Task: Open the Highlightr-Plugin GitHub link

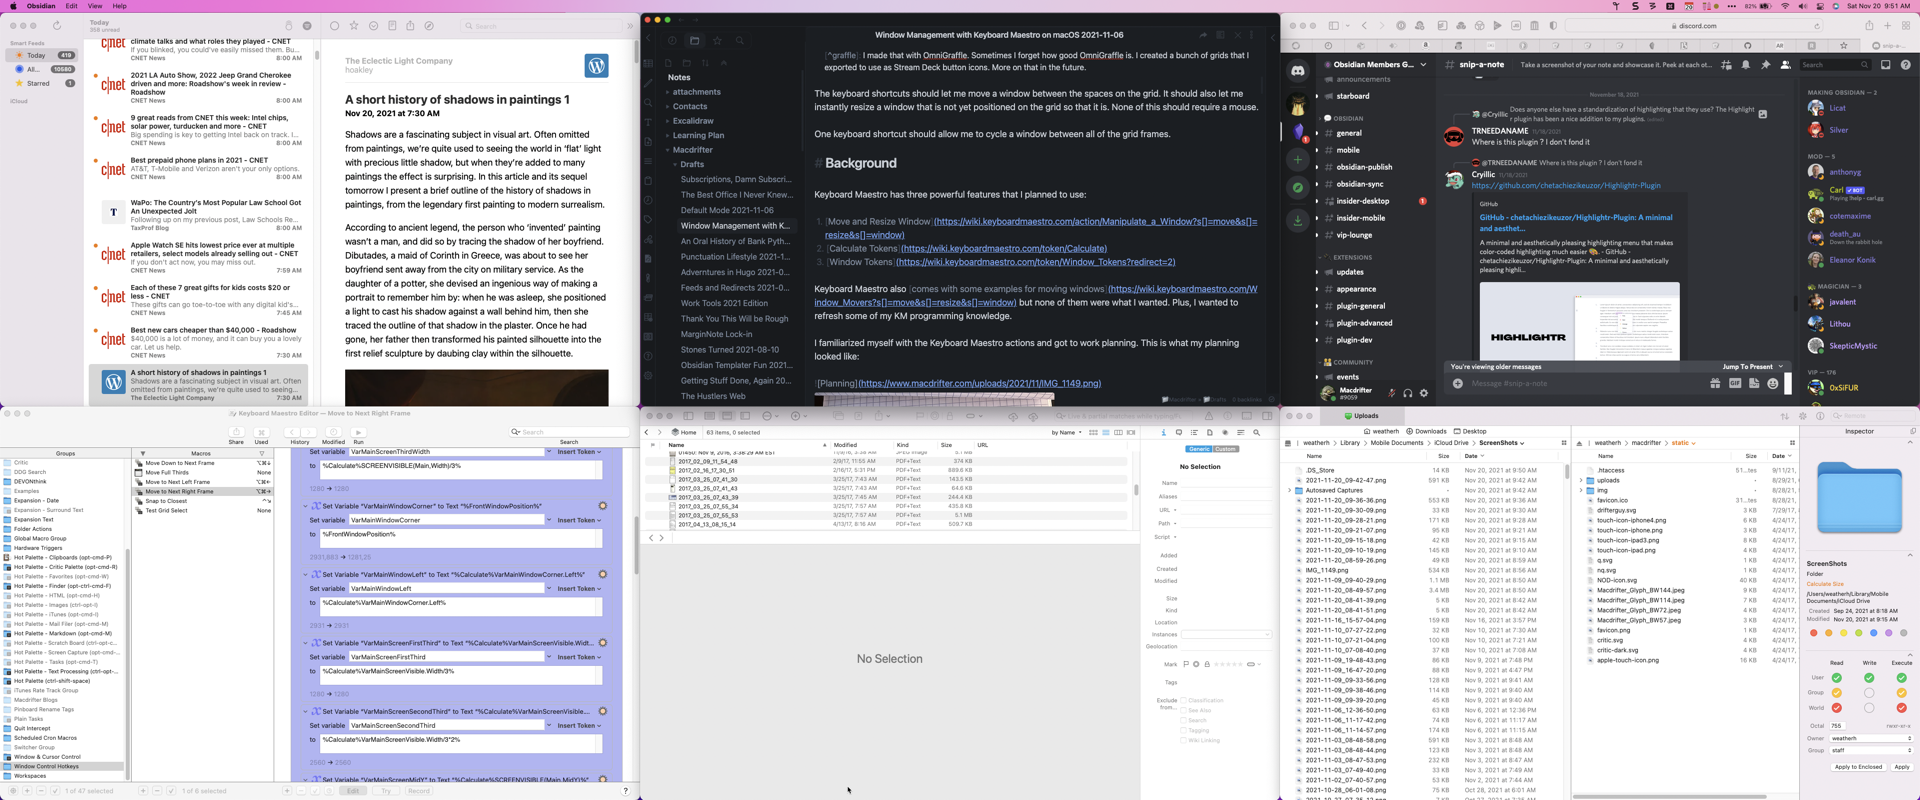Action: point(1566,185)
